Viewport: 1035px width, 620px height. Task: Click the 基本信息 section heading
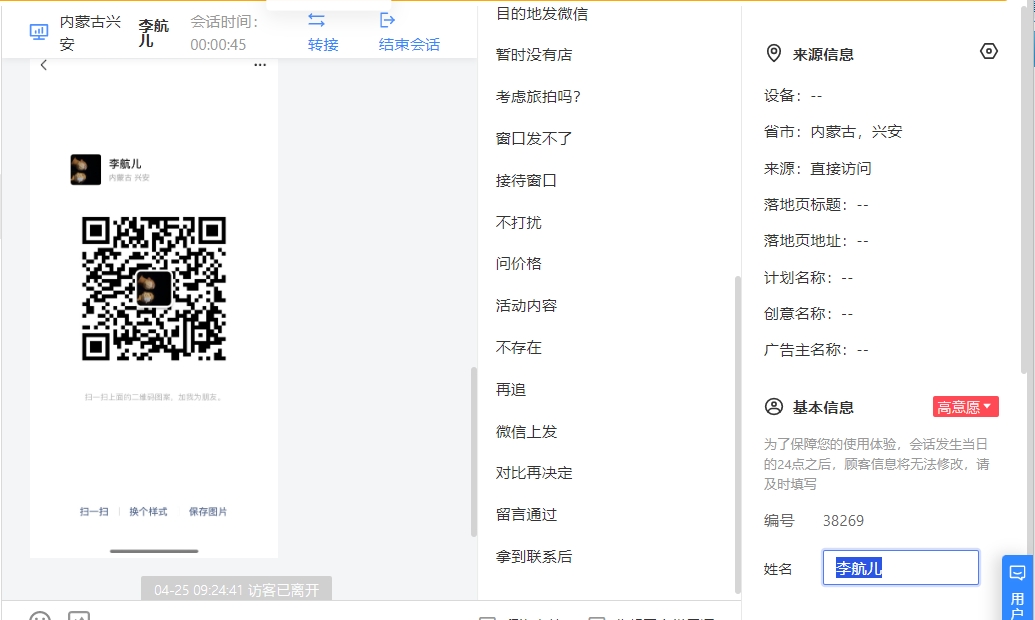823,407
